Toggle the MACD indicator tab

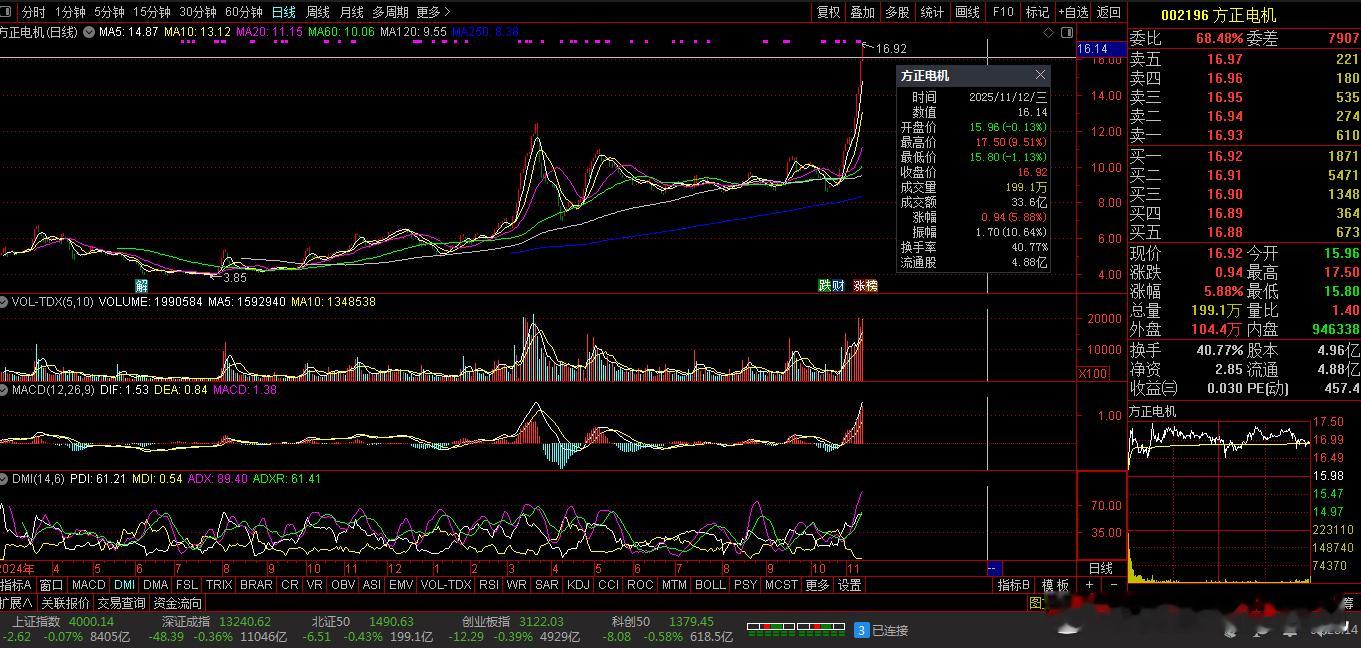88,585
